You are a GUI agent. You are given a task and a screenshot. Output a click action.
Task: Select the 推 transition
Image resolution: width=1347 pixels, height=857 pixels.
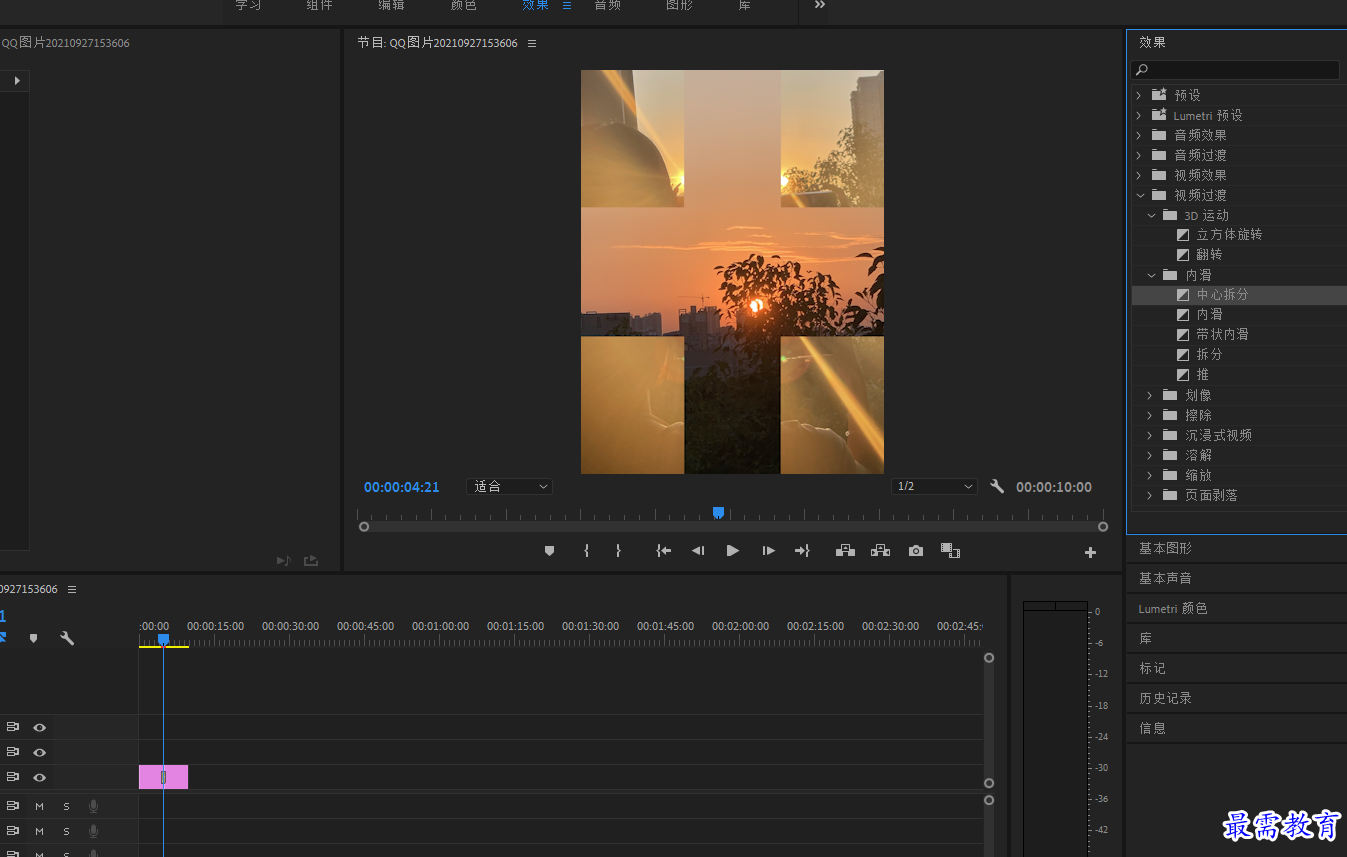coord(1203,375)
